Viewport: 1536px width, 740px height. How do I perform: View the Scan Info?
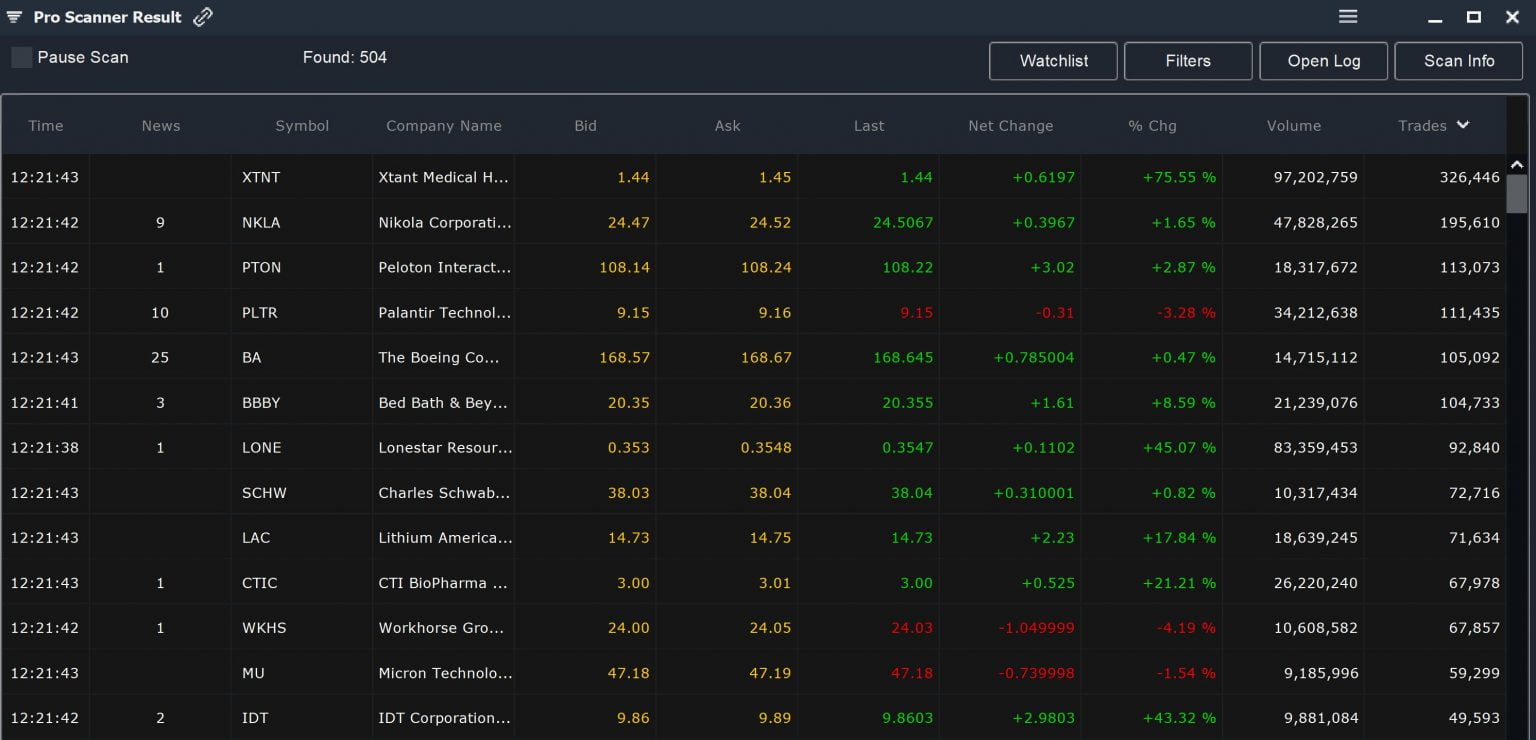(x=1458, y=61)
